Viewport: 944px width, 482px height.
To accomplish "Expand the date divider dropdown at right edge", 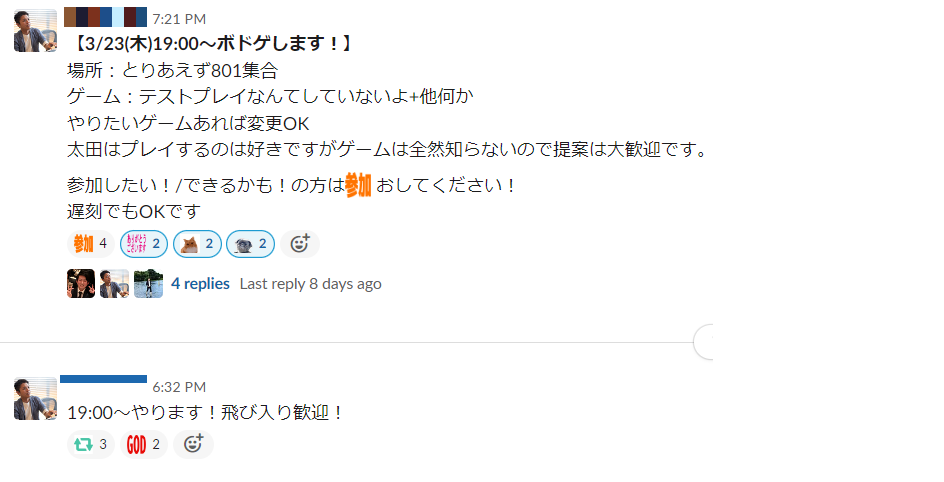I will (x=704, y=342).
